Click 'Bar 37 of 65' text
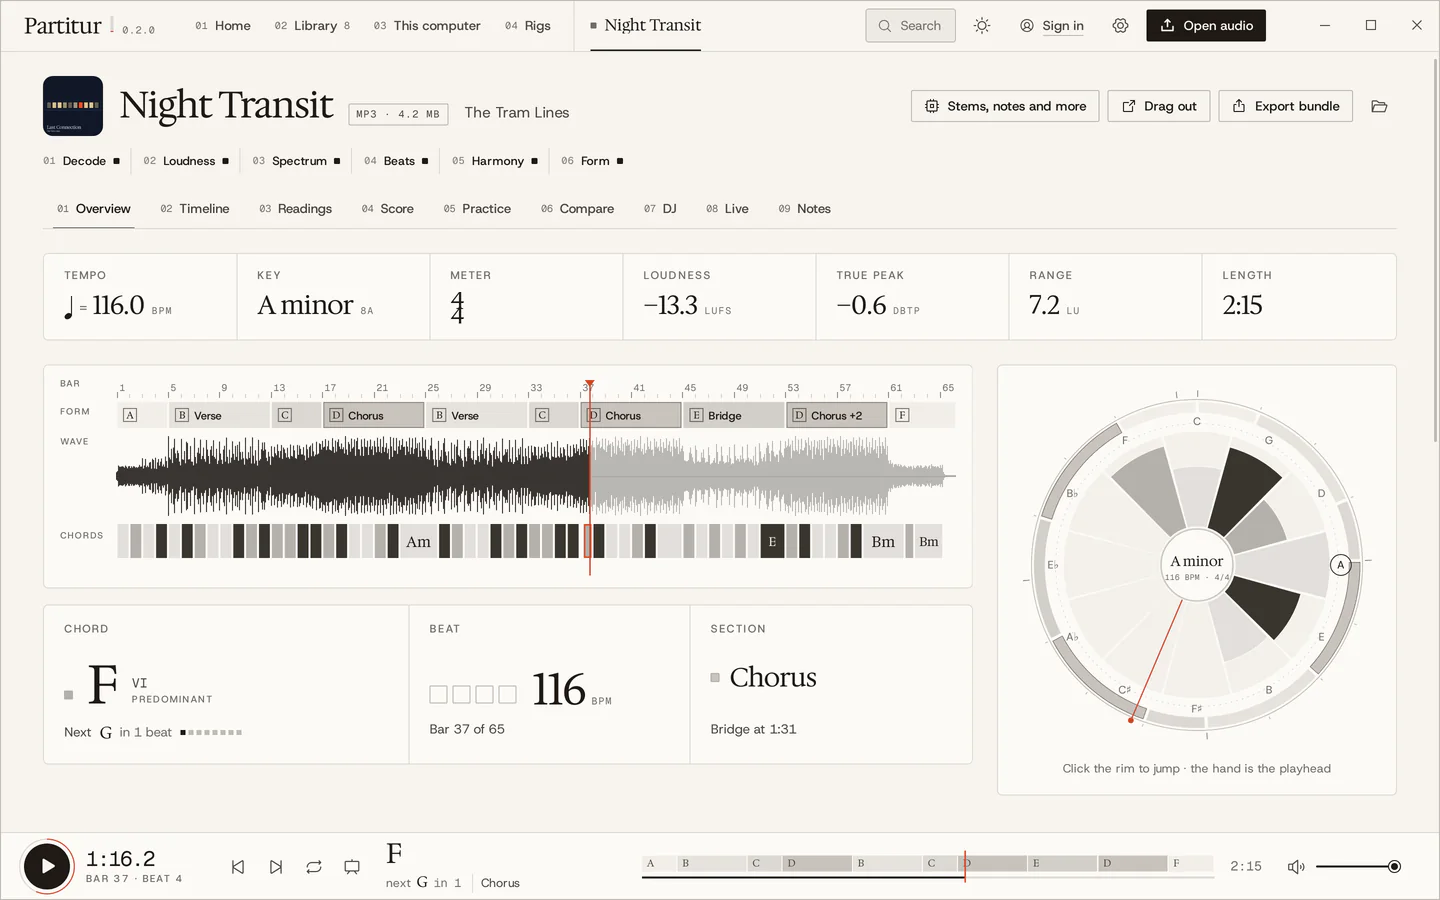Viewport: 1440px width, 900px height. (x=467, y=729)
